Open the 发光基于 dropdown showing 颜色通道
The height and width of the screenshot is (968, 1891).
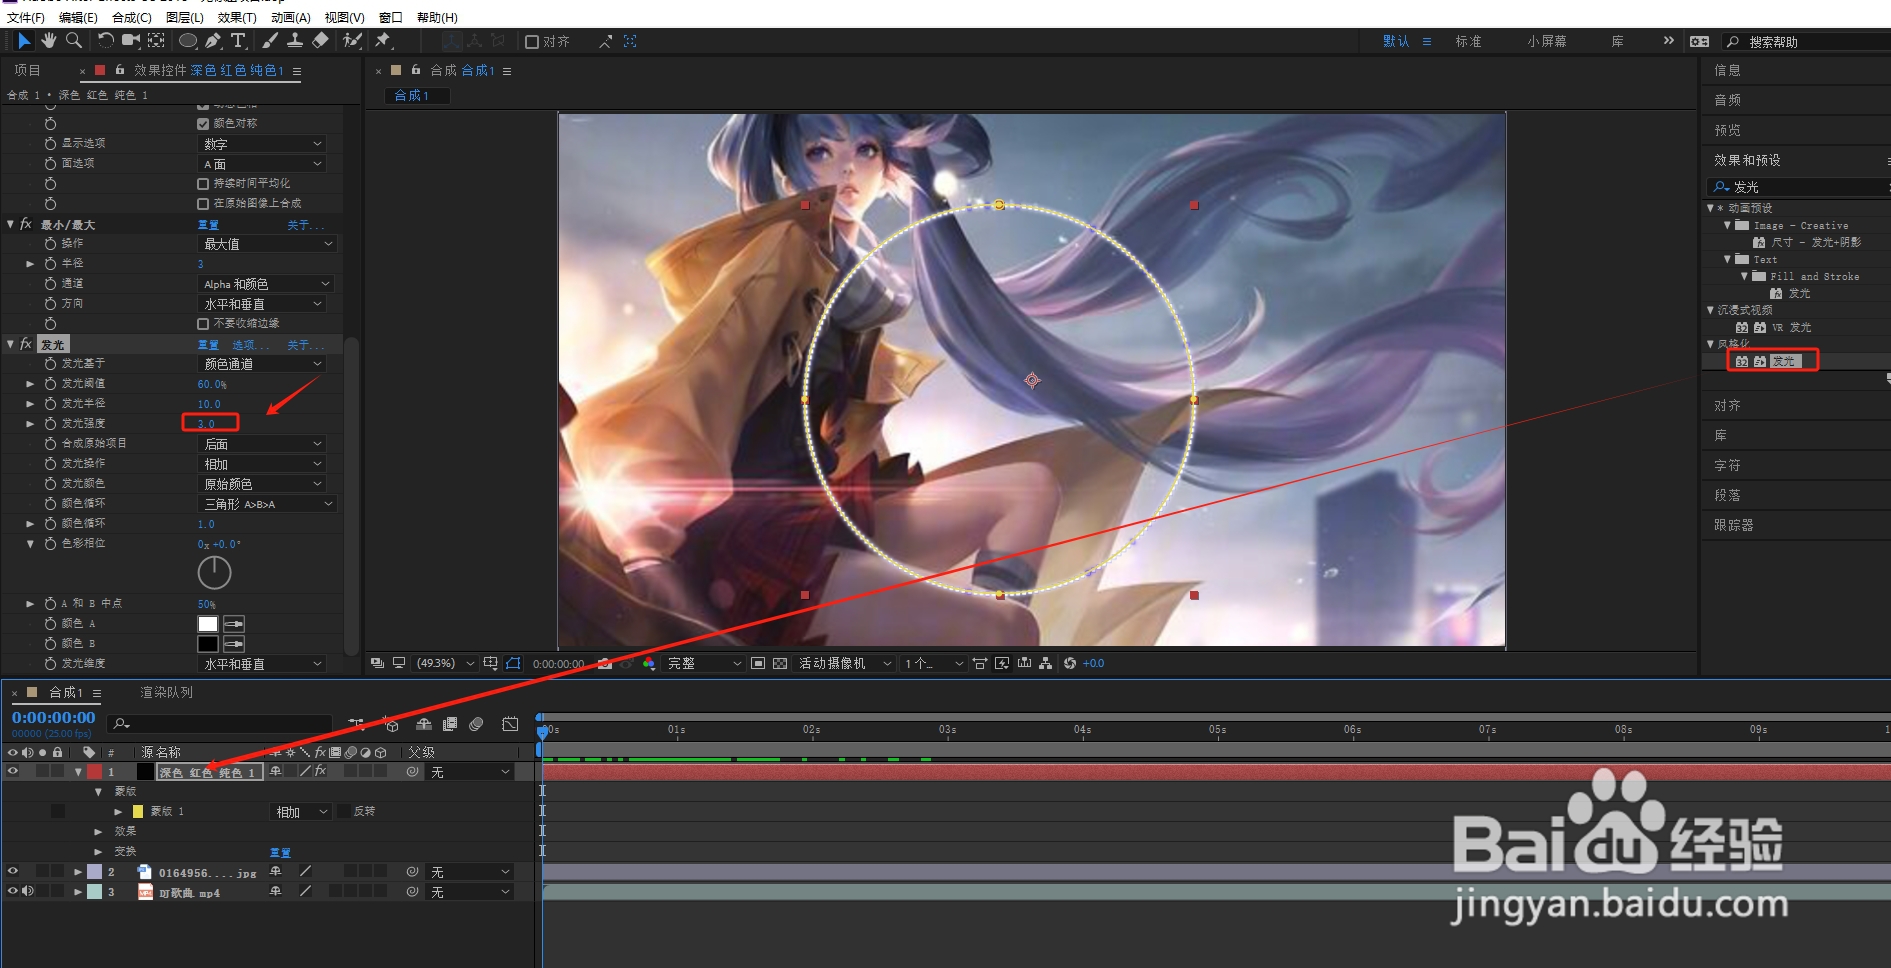(263, 363)
